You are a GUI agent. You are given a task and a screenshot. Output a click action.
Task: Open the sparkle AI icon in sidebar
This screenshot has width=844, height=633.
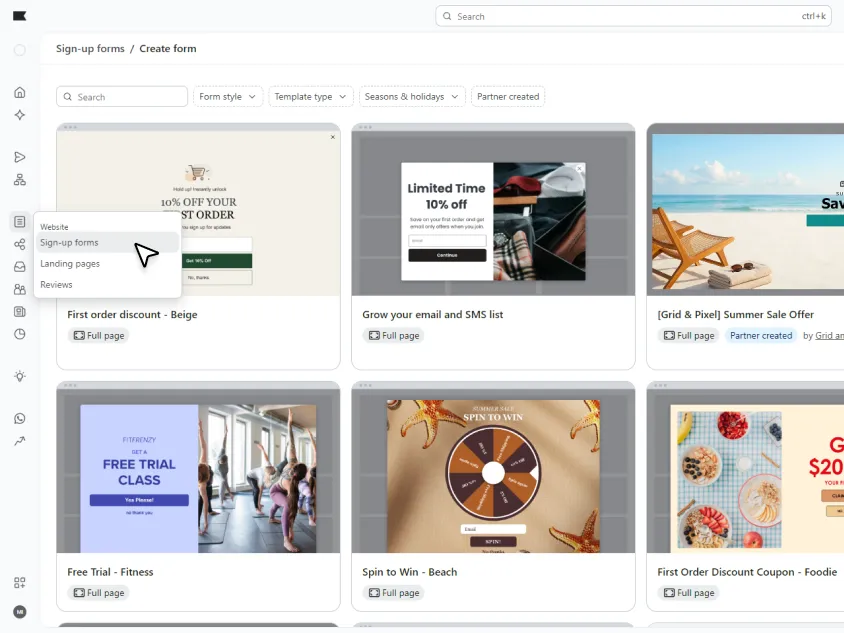click(x=20, y=115)
